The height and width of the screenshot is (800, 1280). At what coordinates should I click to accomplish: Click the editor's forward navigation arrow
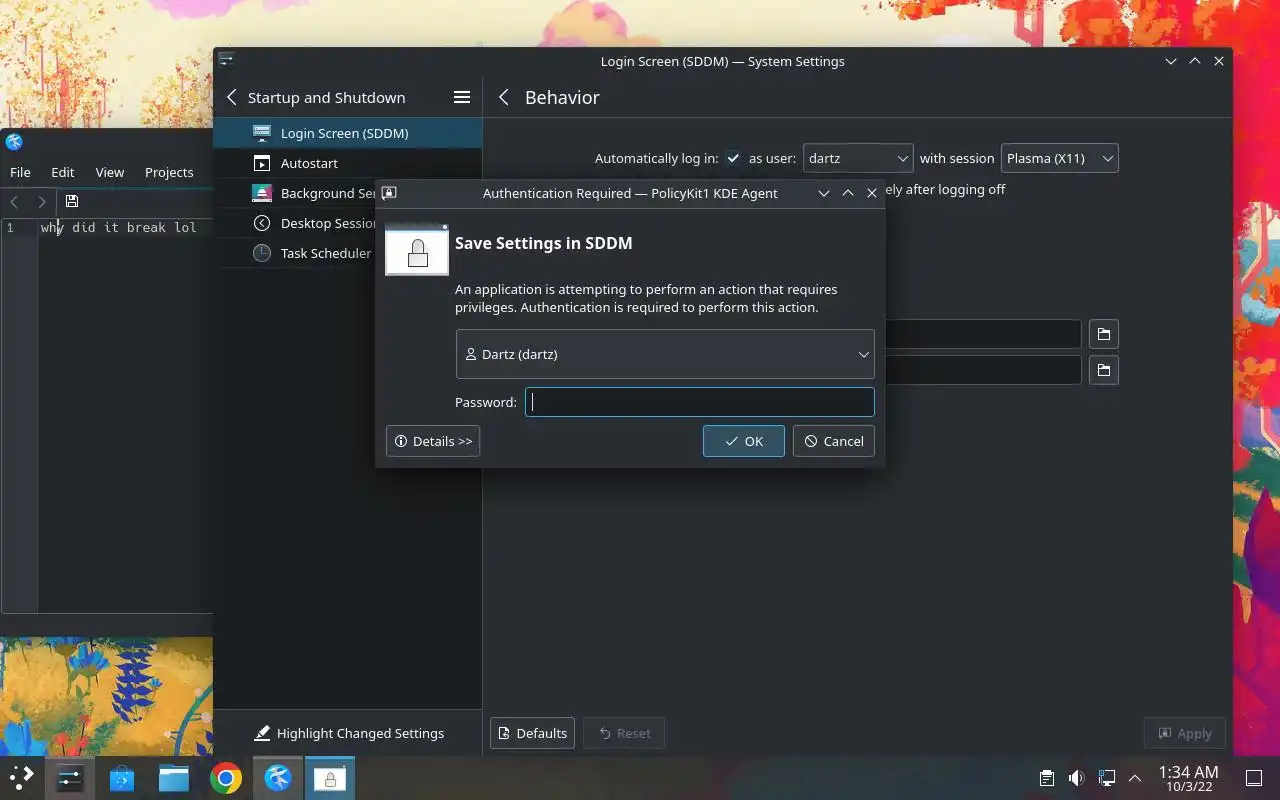pos(42,201)
